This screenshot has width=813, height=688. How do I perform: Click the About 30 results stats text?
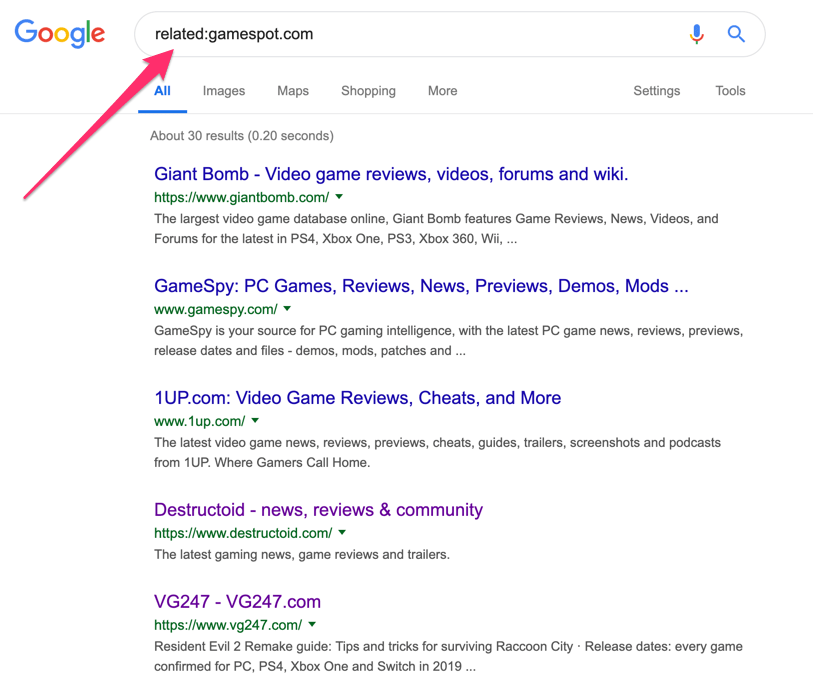click(242, 136)
